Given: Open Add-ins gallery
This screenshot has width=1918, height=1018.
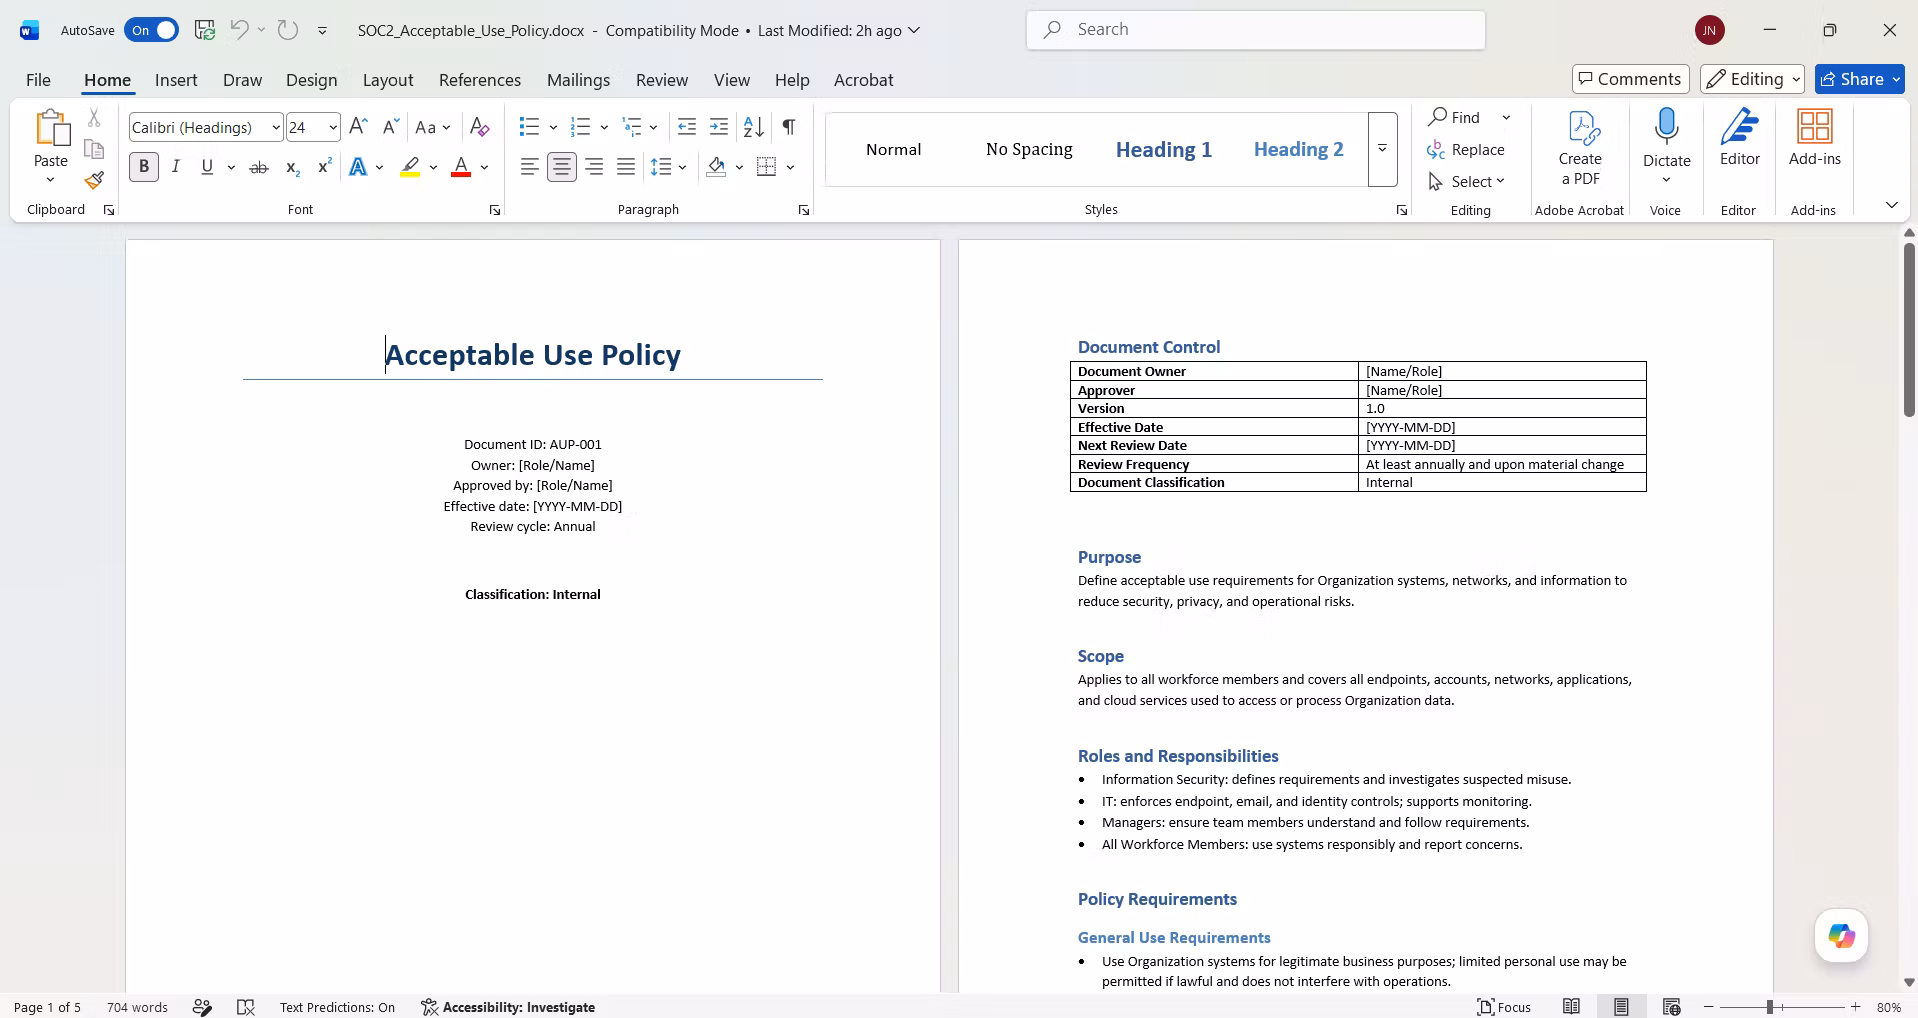Looking at the screenshot, I should [1815, 138].
